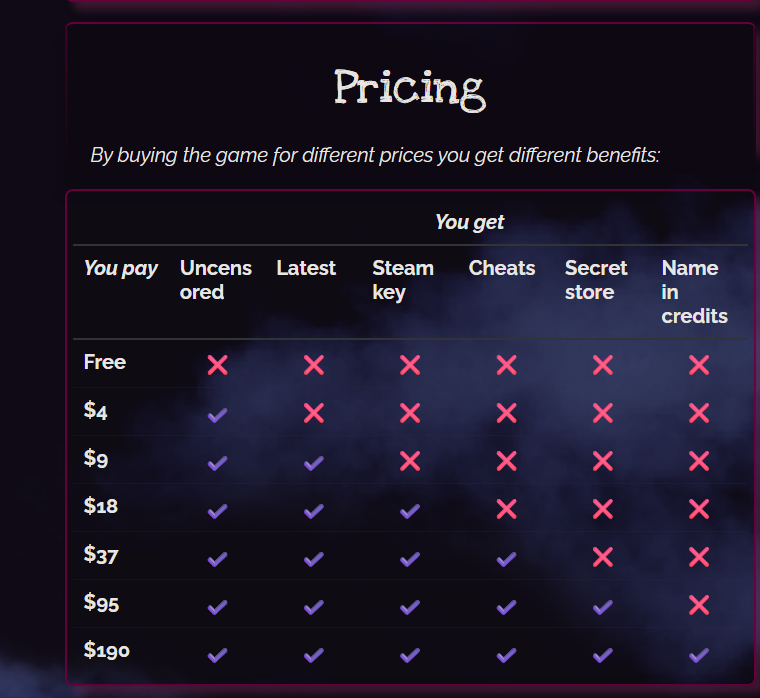The height and width of the screenshot is (698, 760).
Task: Click the Steam key checkmark in $18 row
Action: coord(410,510)
